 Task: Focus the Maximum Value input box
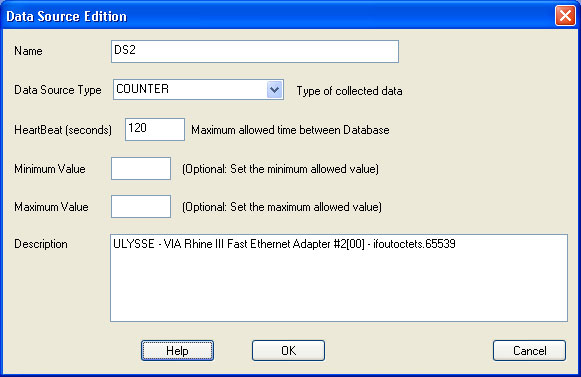(x=141, y=206)
